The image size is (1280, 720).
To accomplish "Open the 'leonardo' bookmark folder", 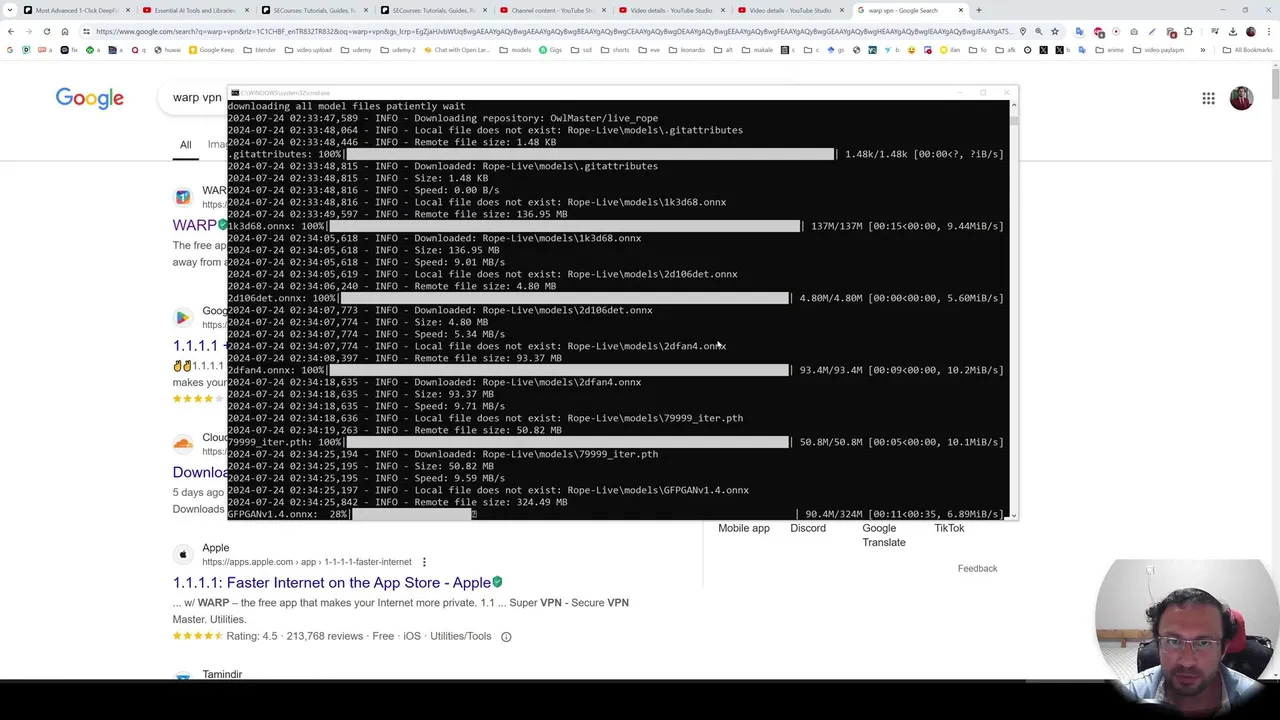I will tap(687, 50).
